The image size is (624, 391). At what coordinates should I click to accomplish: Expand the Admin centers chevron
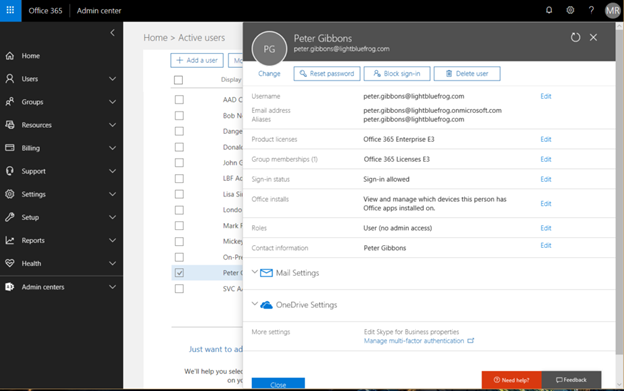(113, 287)
